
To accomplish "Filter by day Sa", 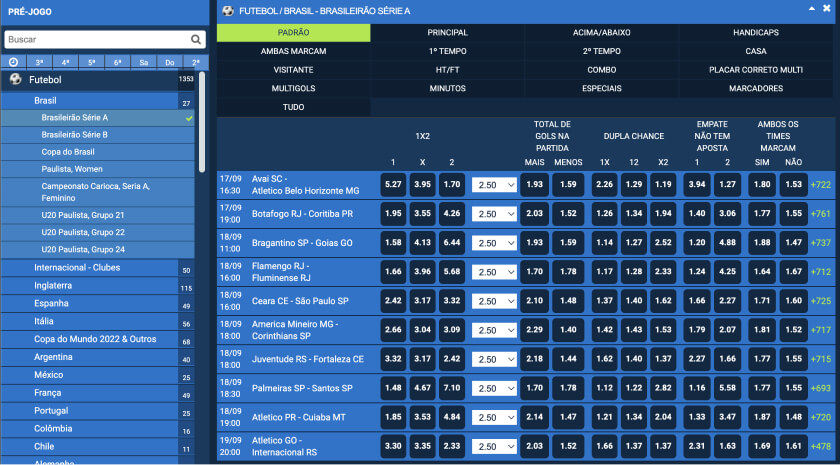I will tap(144, 62).
